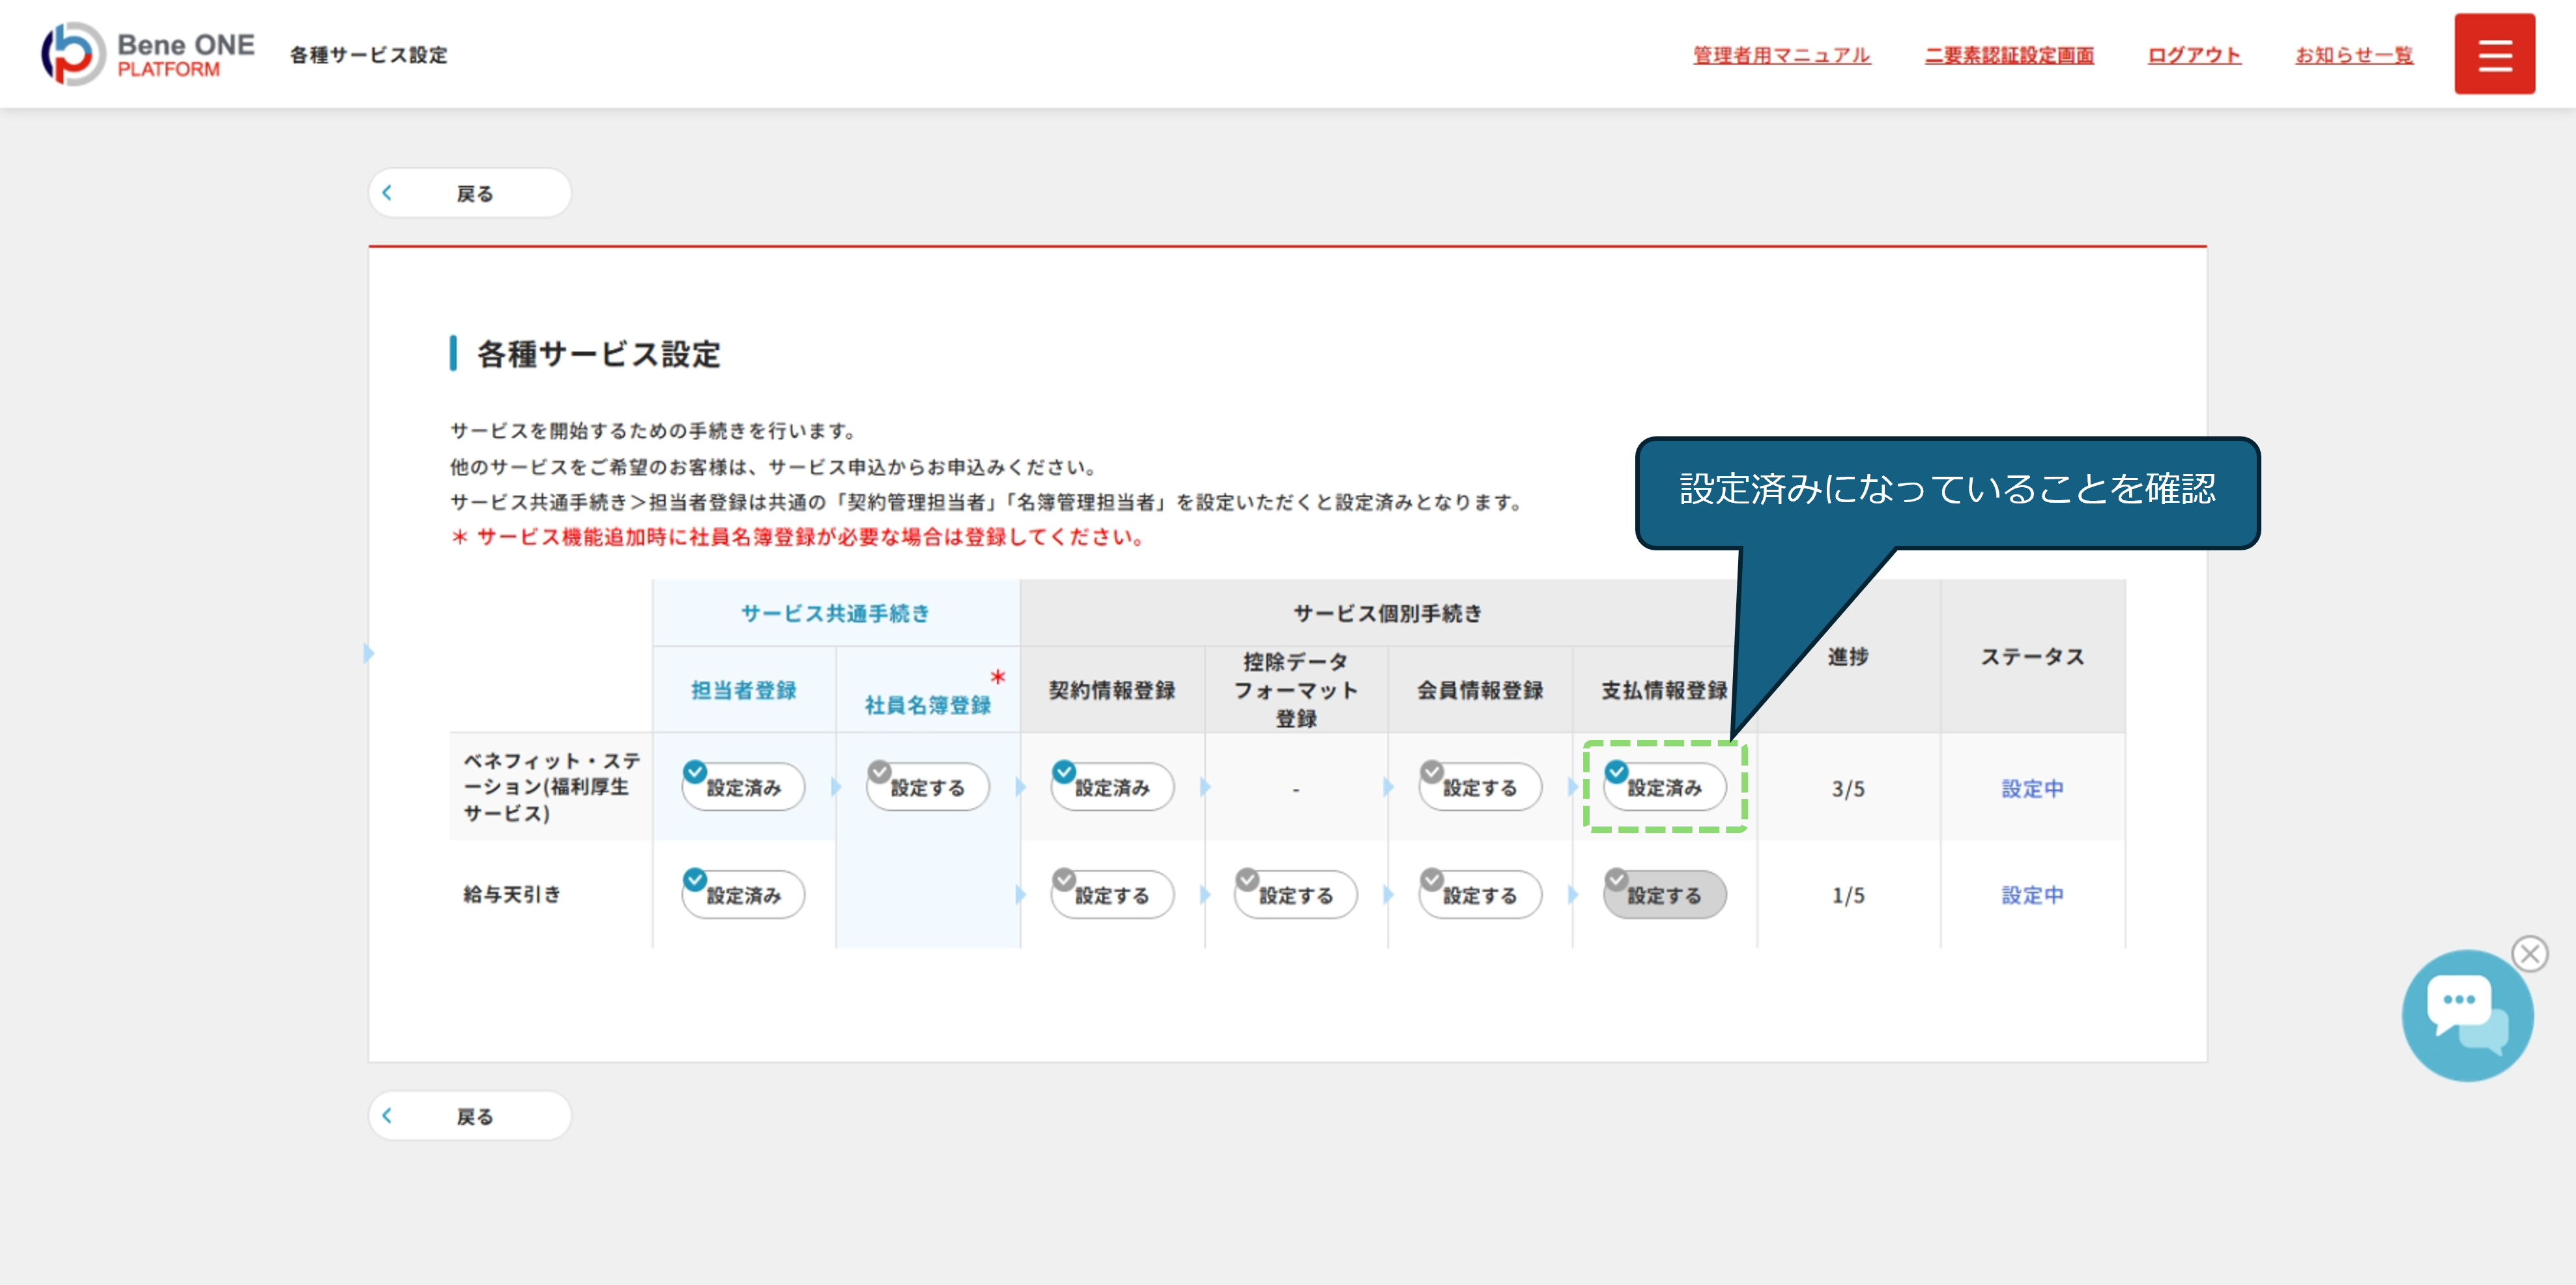Click 各種サービス設定 text in top bar
Image resolution: width=2576 pixels, height=1285 pixels.
pos(369,55)
